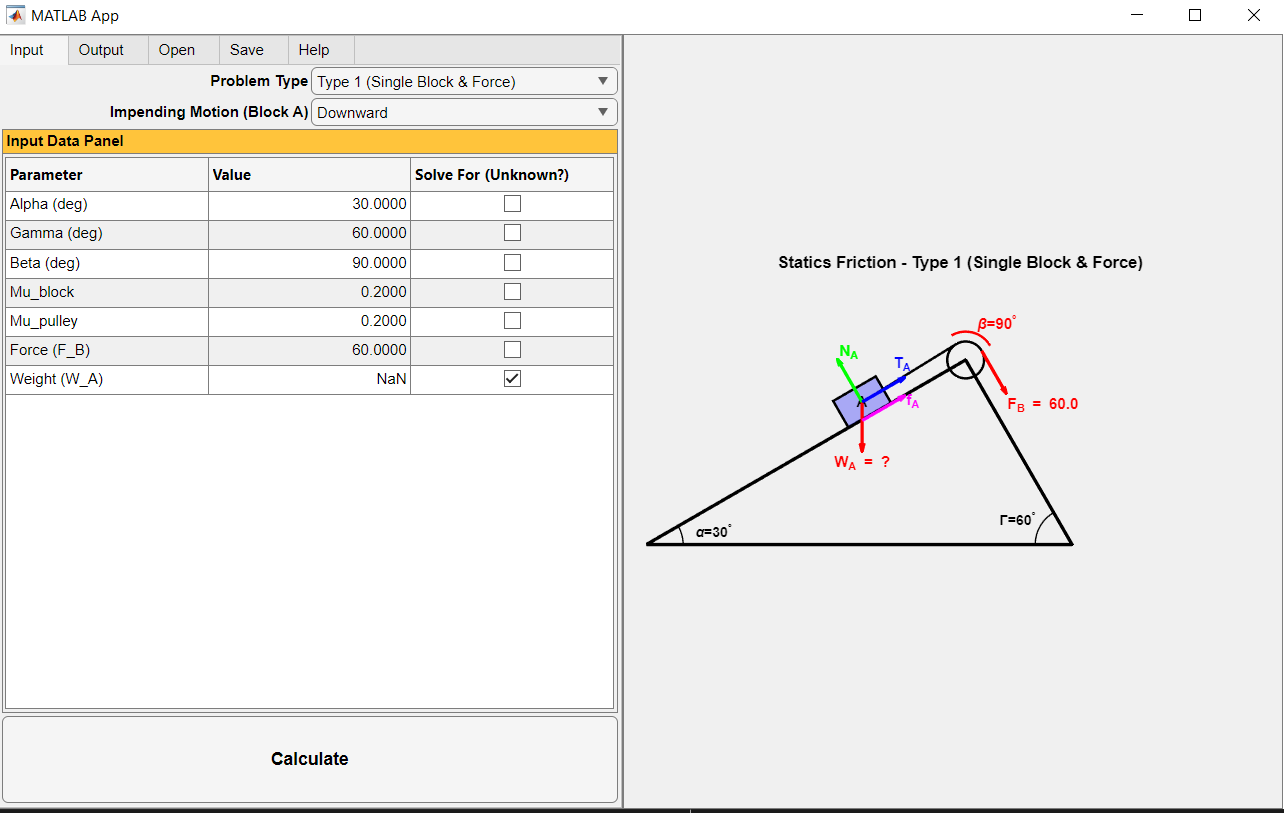Image resolution: width=1284 pixels, height=813 pixels.
Task: Click the Impending Motion (Block A) label
Action: 209,112
